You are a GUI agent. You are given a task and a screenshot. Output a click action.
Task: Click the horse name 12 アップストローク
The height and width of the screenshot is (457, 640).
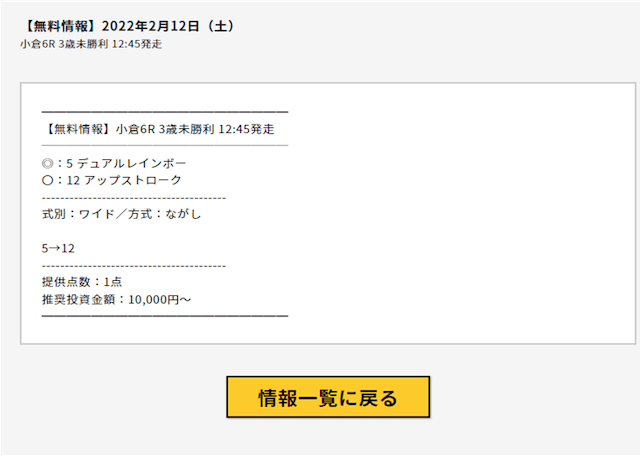pyautogui.click(x=124, y=180)
